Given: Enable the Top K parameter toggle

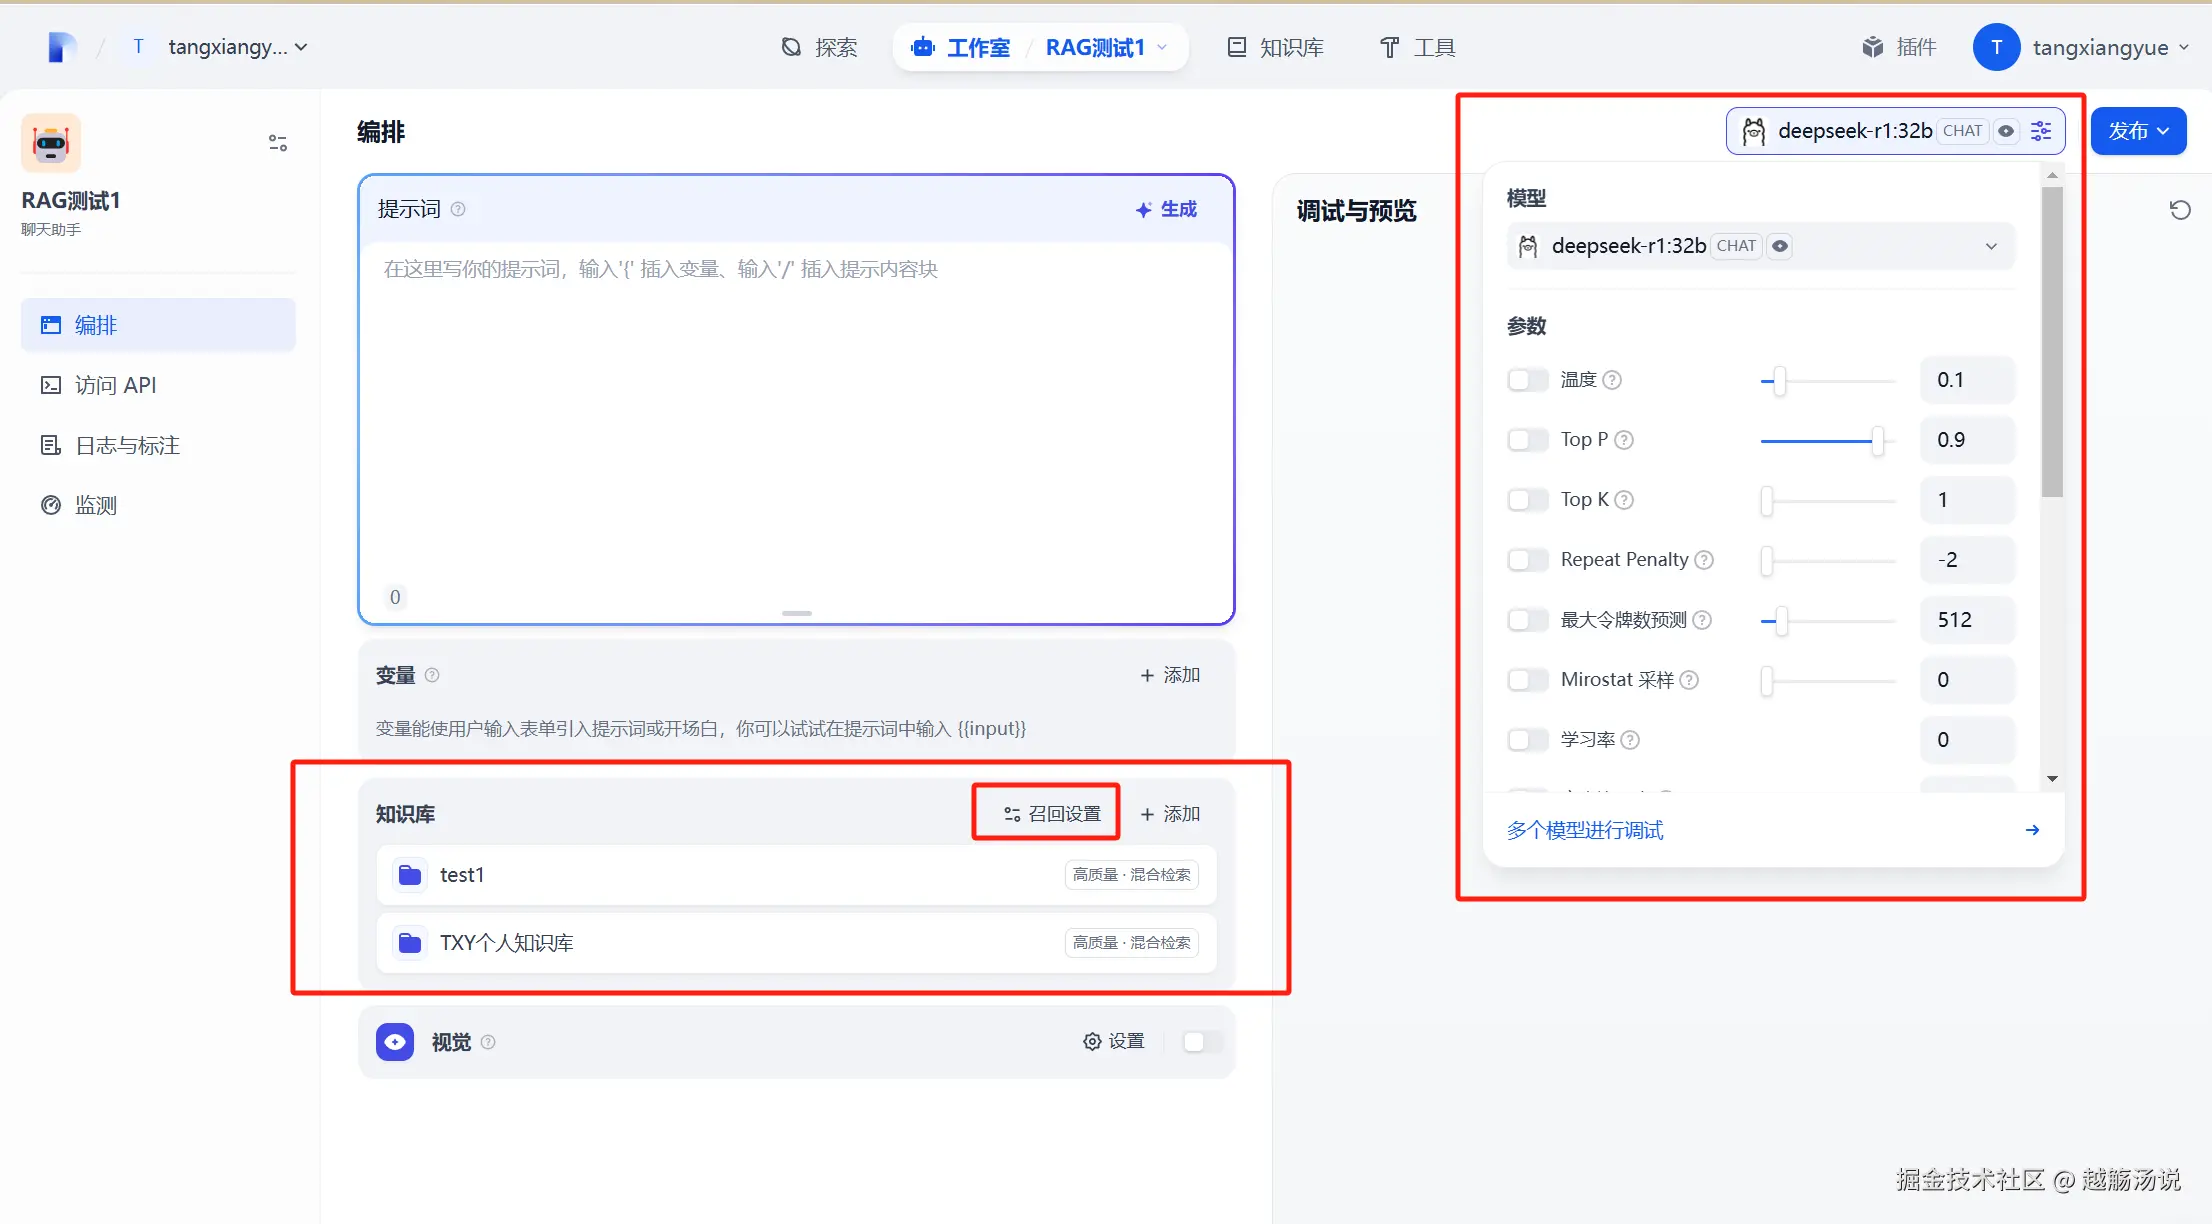Looking at the screenshot, I should 1527,500.
